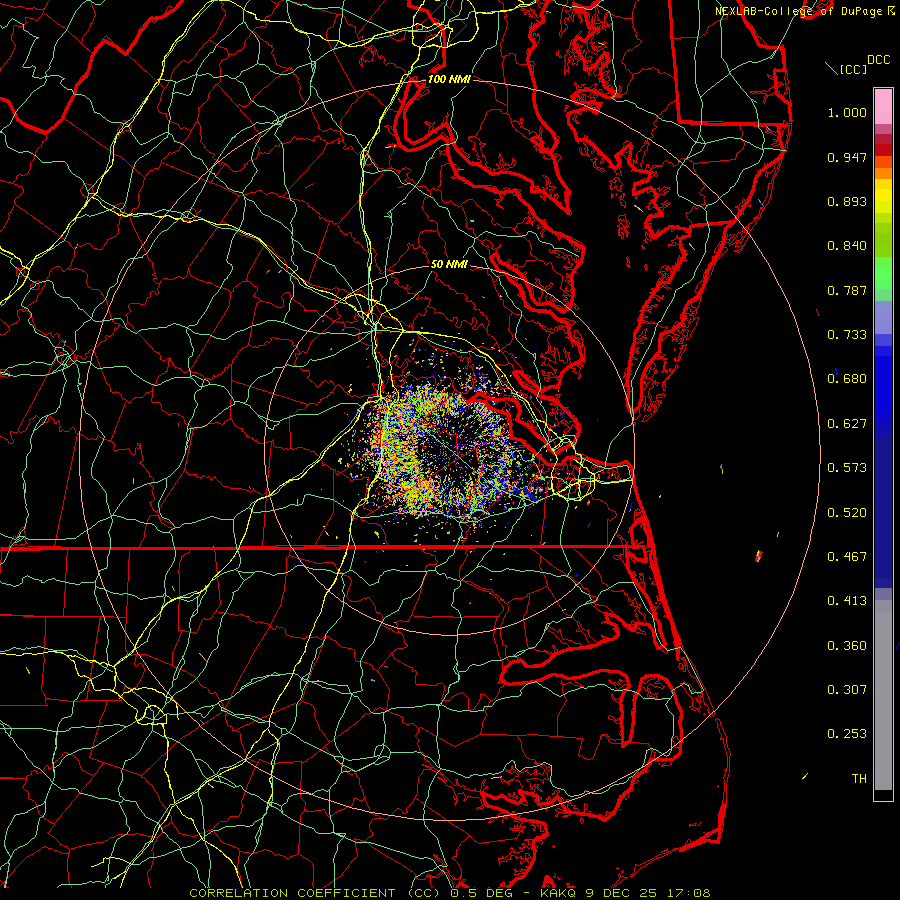Image resolution: width=900 pixels, height=900 pixels.
Task: Click the 17:08 timestamp in caption
Action: (688, 893)
